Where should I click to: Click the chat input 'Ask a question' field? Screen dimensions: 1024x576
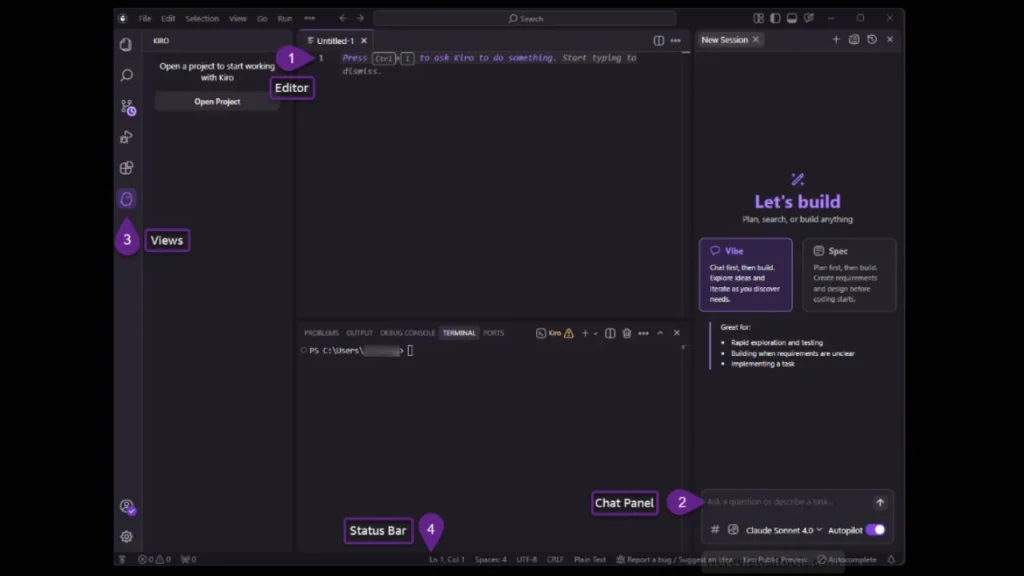[x=786, y=502]
